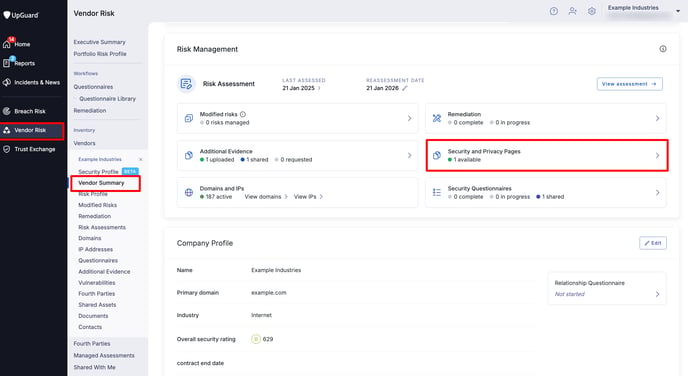Open the settings gear icon
Image resolution: width=688 pixels, height=376 pixels.
click(591, 11)
